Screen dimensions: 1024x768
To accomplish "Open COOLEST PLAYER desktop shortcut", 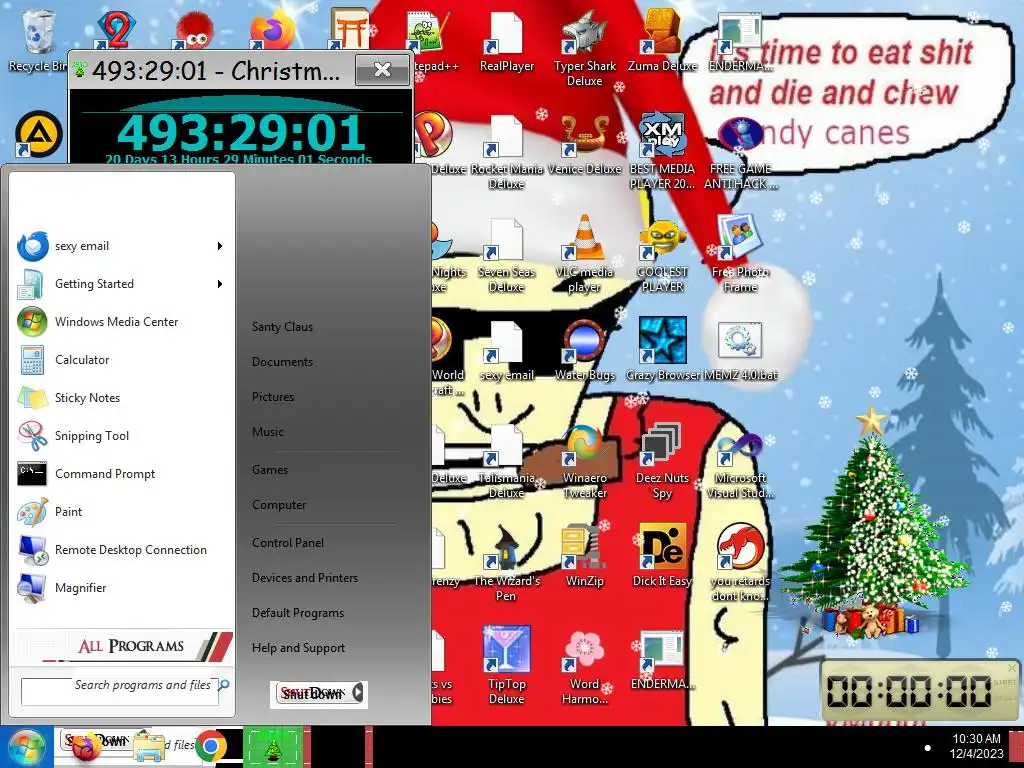I will point(662,255).
